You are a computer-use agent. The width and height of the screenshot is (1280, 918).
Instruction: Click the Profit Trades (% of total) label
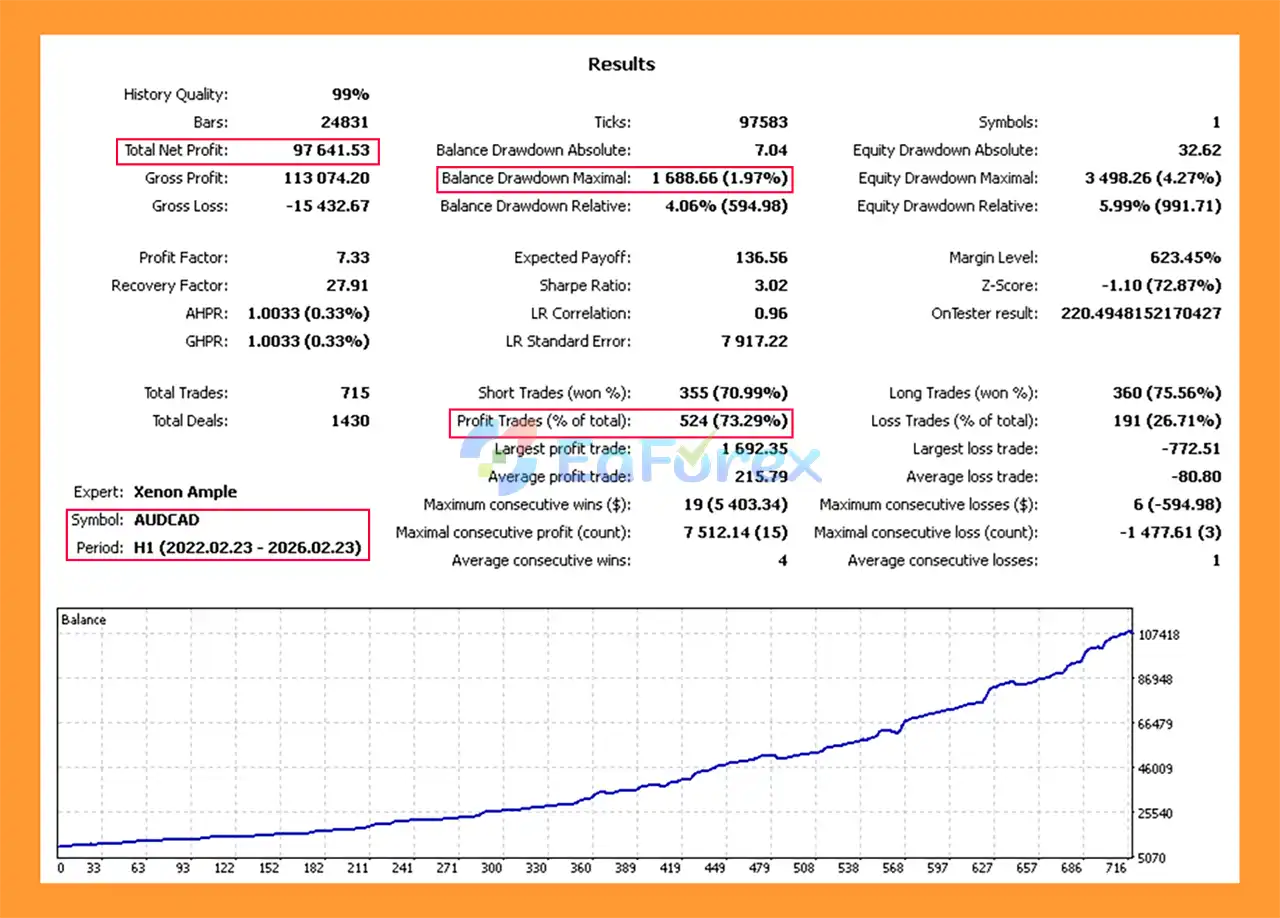coord(544,421)
